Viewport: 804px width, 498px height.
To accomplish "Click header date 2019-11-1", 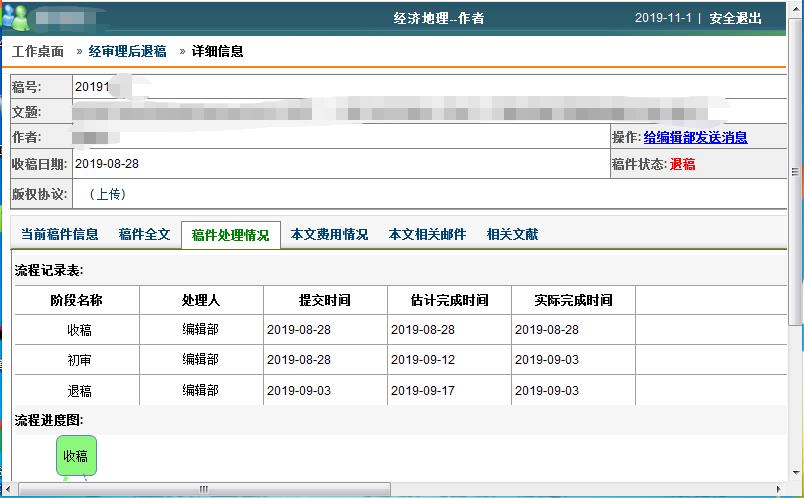I will (664, 18).
